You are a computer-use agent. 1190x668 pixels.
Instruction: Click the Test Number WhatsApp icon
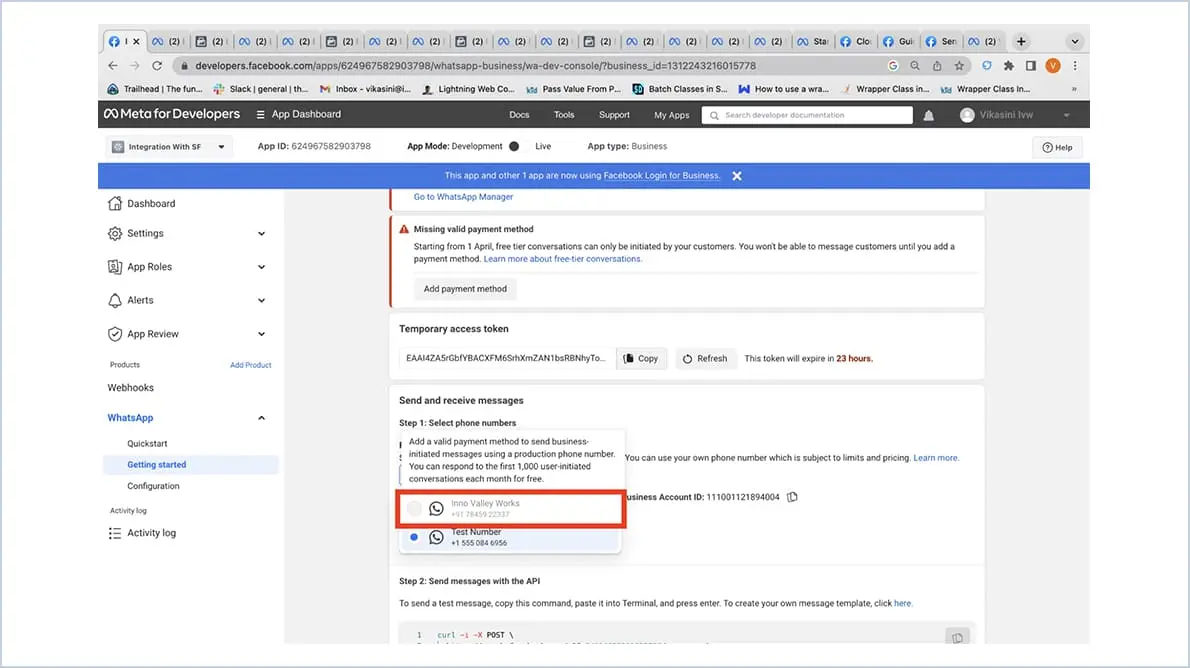(436, 537)
